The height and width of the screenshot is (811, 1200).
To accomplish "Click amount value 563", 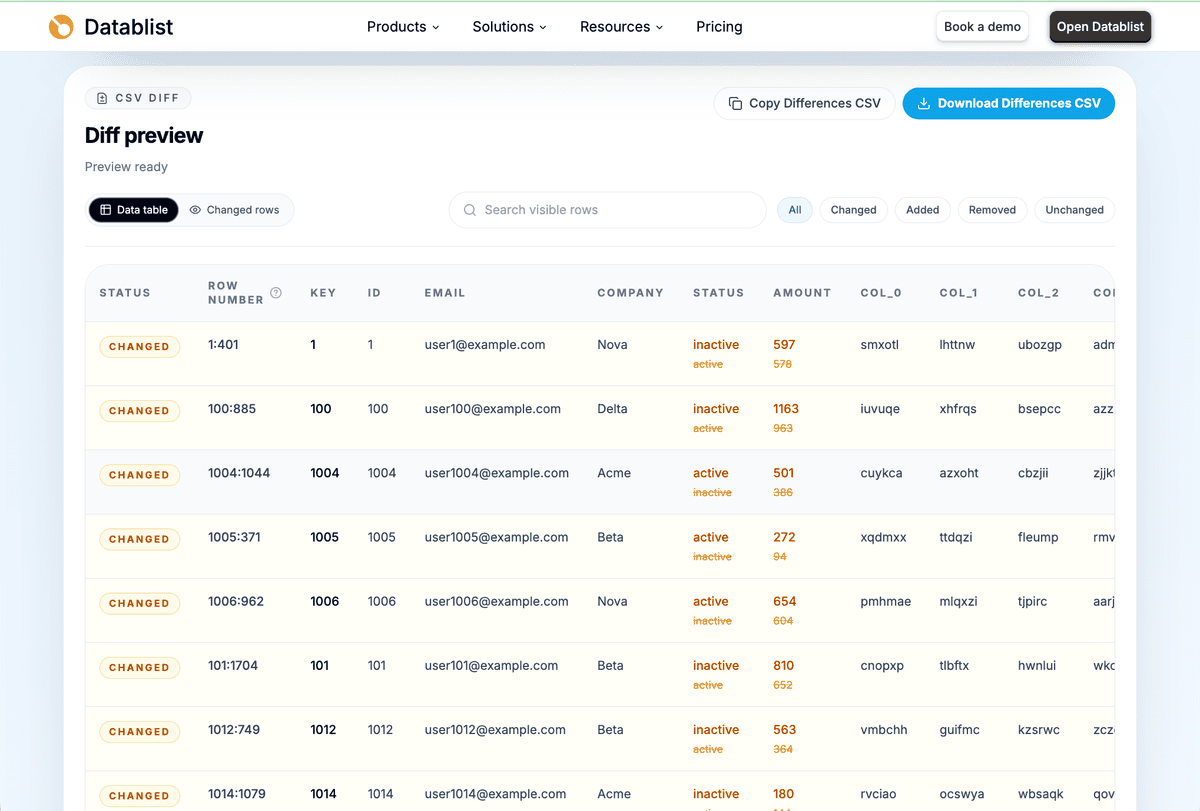I will tap(785, 730).
